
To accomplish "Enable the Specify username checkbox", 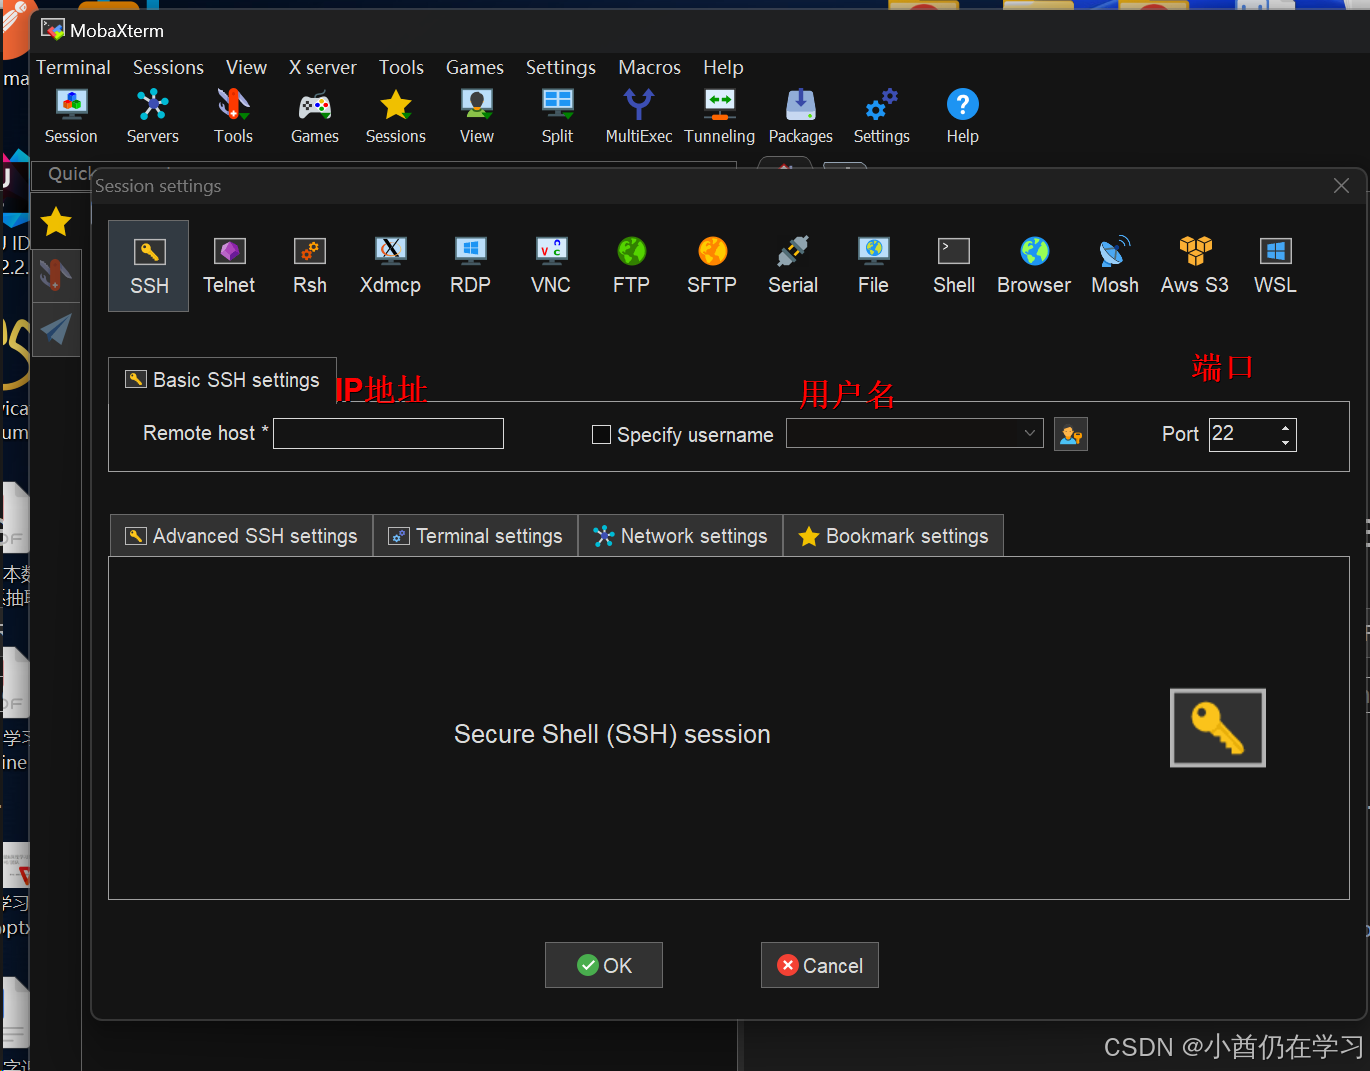I will point(601,434).
